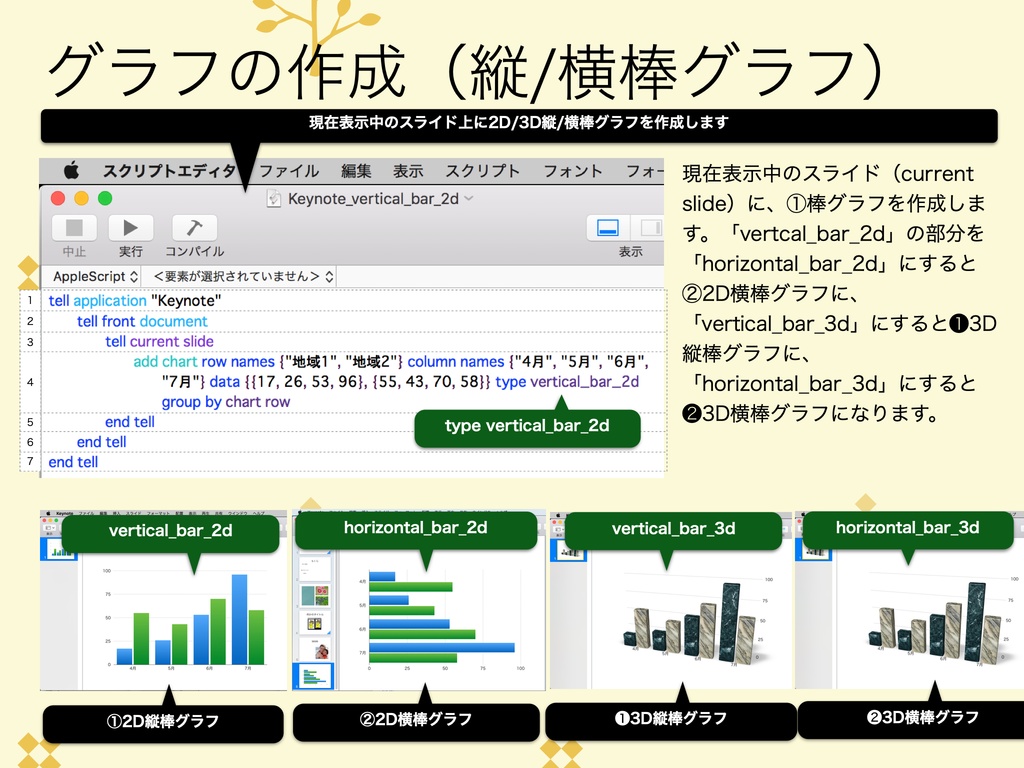Open the 要素が選択されていません navigation popup
The height and width of the screenshot is (768, 1024).
pyautogui.click(x=240, y=276)
